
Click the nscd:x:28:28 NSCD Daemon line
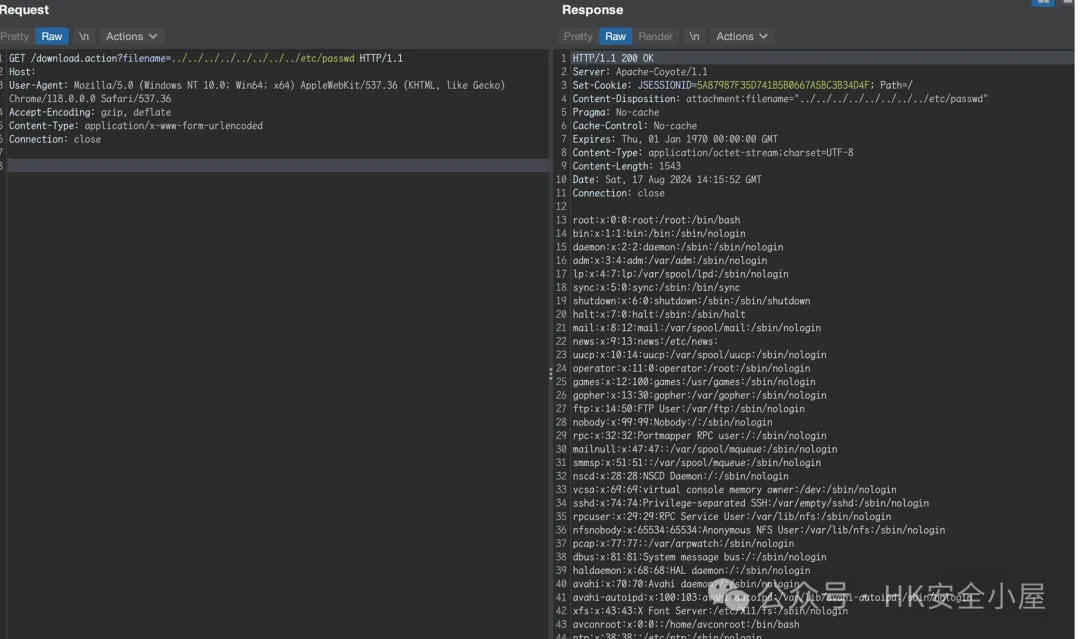[681, 476]
